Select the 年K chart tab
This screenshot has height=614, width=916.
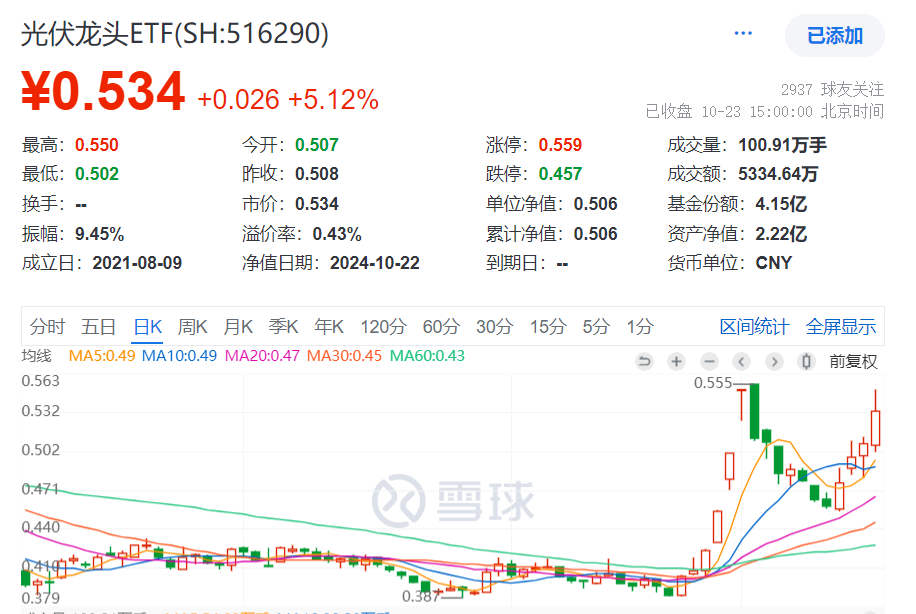[329, 327]
